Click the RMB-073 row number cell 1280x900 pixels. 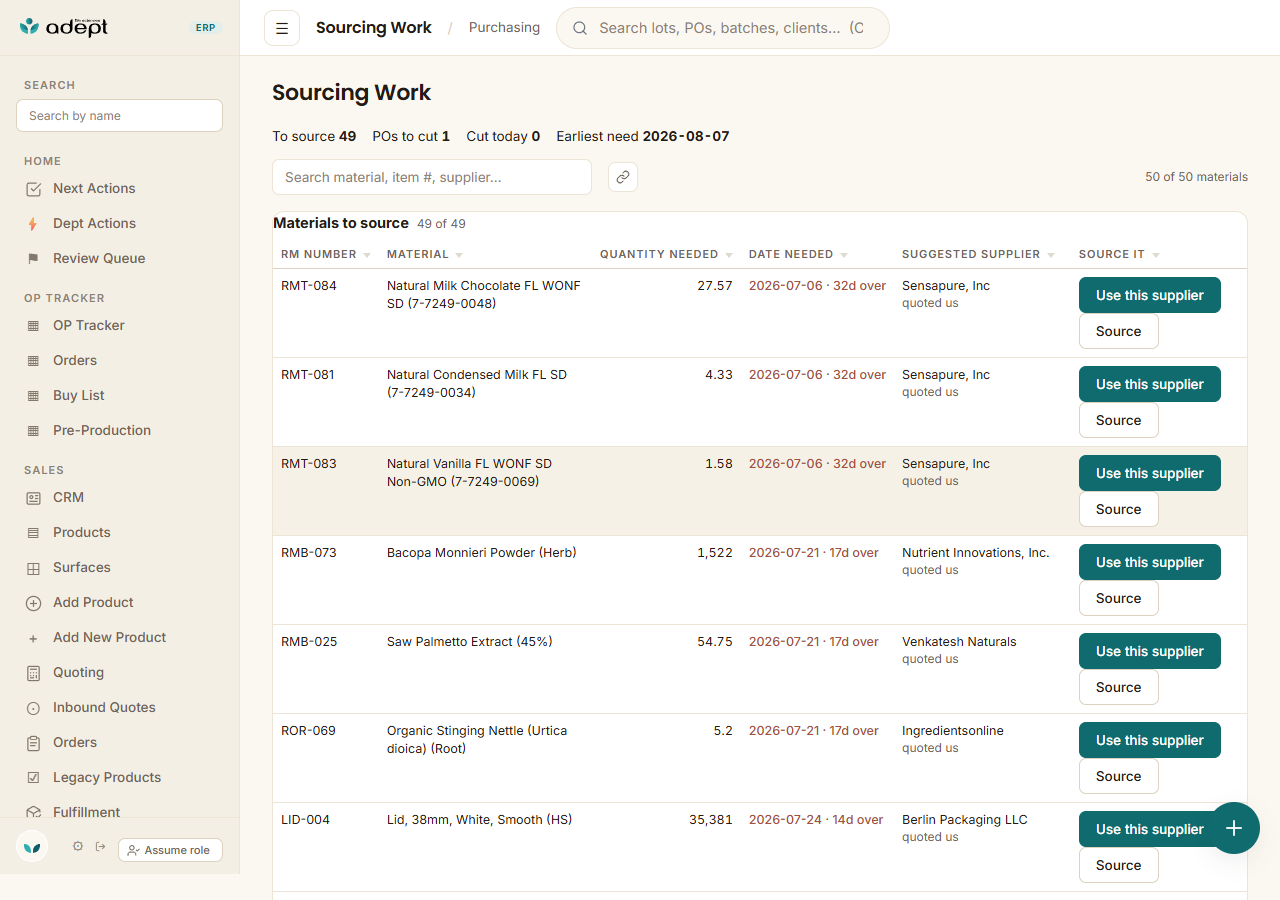coord(309,552)
